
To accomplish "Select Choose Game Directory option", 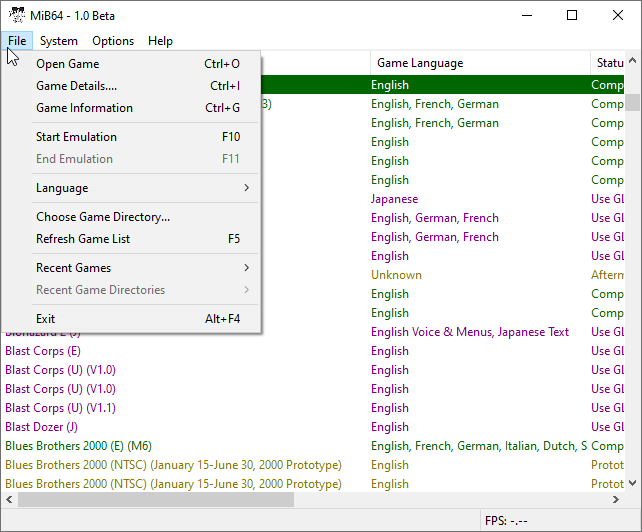I will pos(103,217).
